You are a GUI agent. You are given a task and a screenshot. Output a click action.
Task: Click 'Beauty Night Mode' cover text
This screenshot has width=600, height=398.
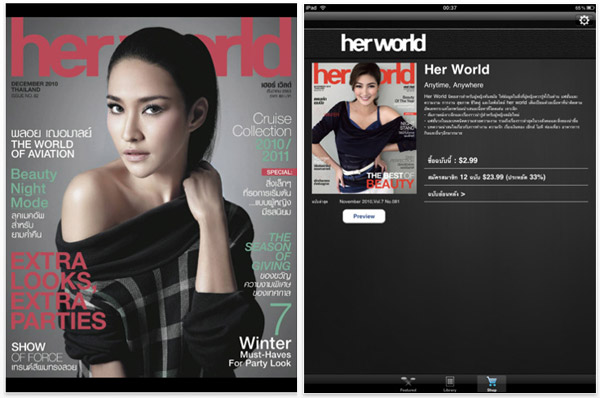(x=34, y=188)
